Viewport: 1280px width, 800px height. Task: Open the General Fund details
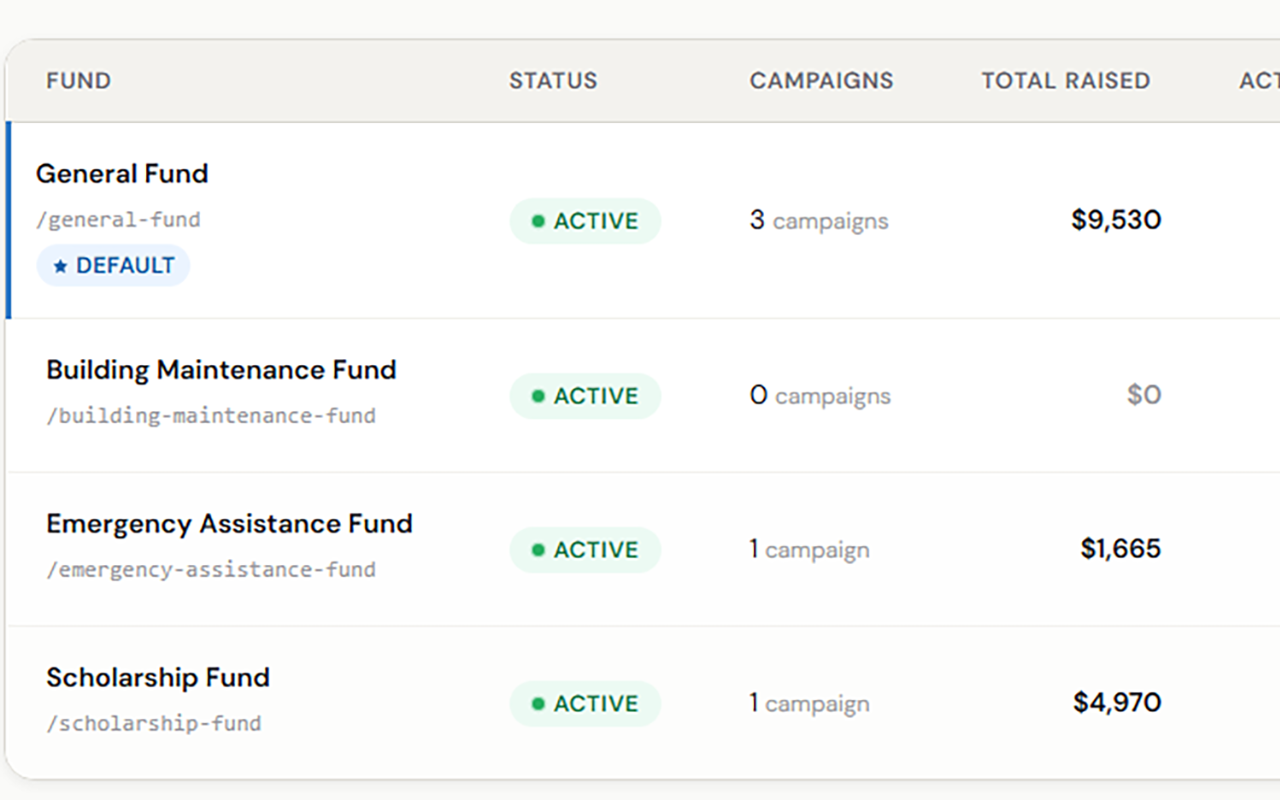click(122, 173)
